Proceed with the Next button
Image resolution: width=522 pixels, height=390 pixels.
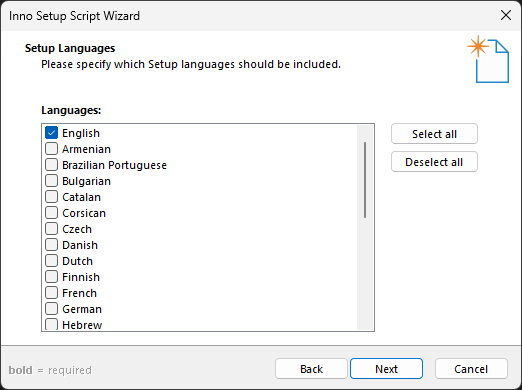386,369
